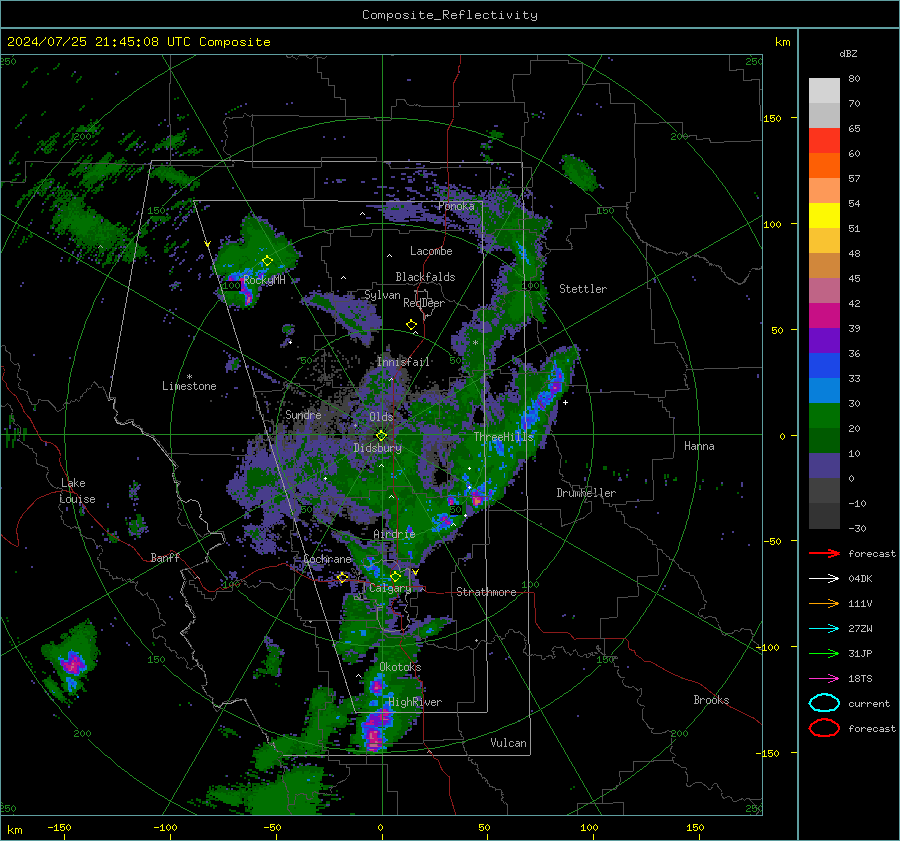The width and height of the screenshot is (900, 841).
Task: Click the magenta swatch between 42 and 39 dBZ
Action: (x=824, y=316)
